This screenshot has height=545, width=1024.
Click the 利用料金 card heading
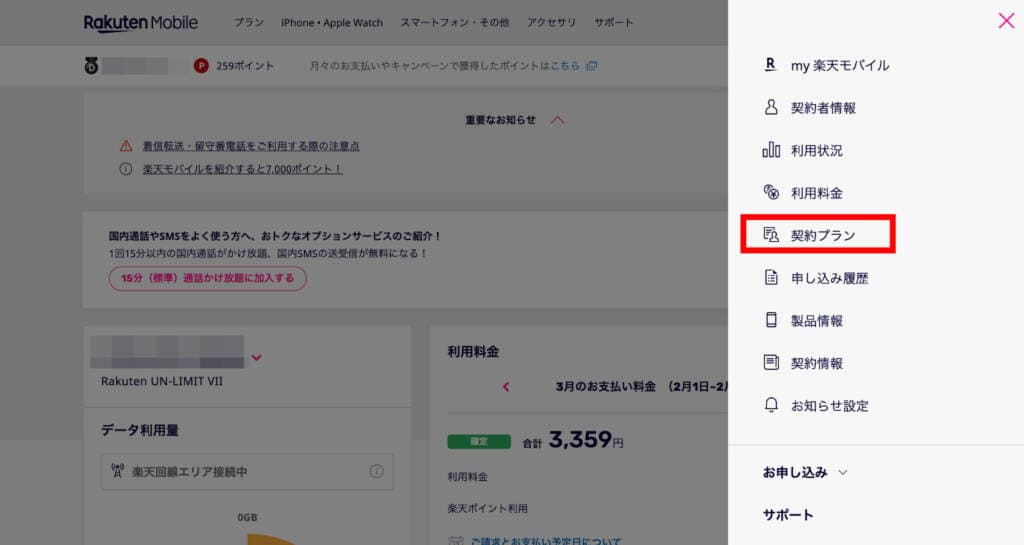pos(473,352)
